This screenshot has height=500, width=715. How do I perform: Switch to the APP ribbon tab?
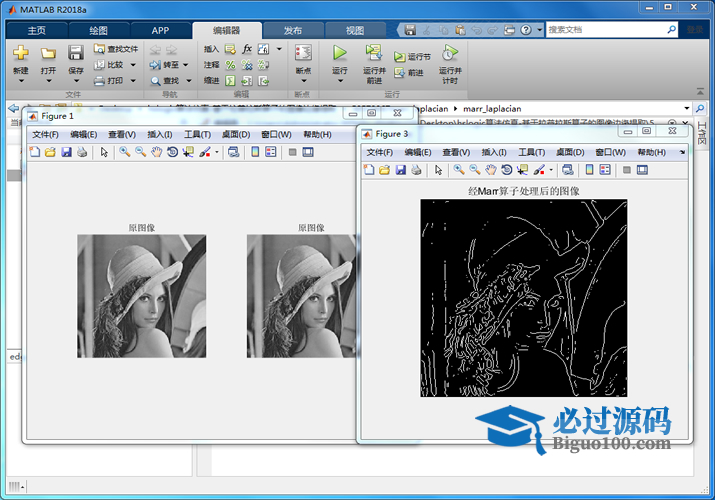(160, 30)
